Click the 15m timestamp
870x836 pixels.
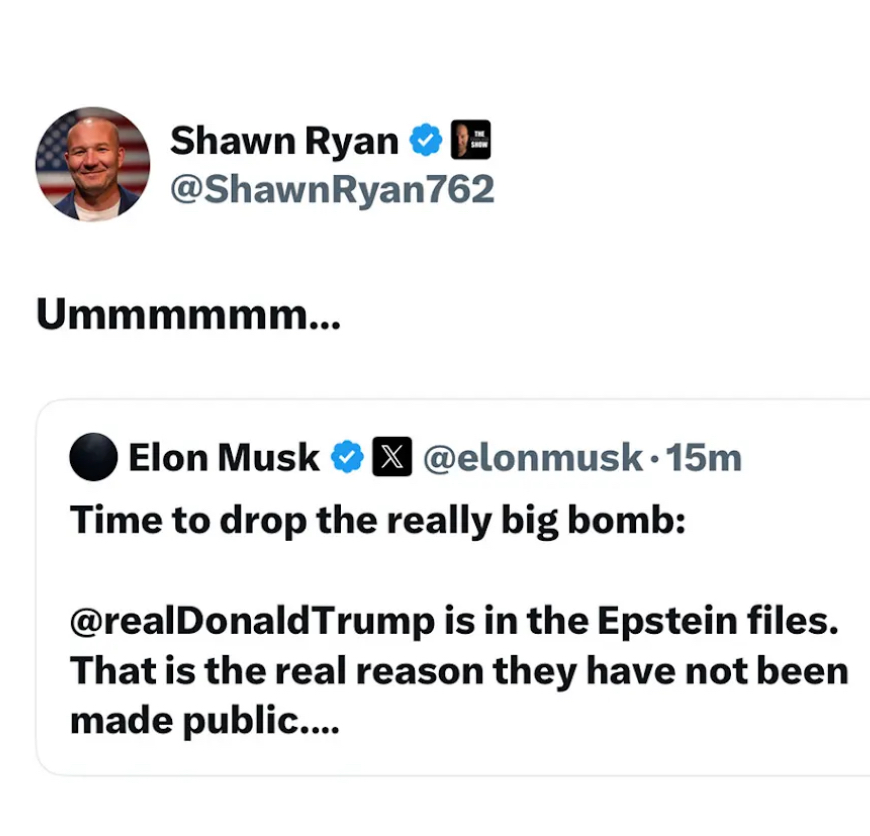click(704, 458)
